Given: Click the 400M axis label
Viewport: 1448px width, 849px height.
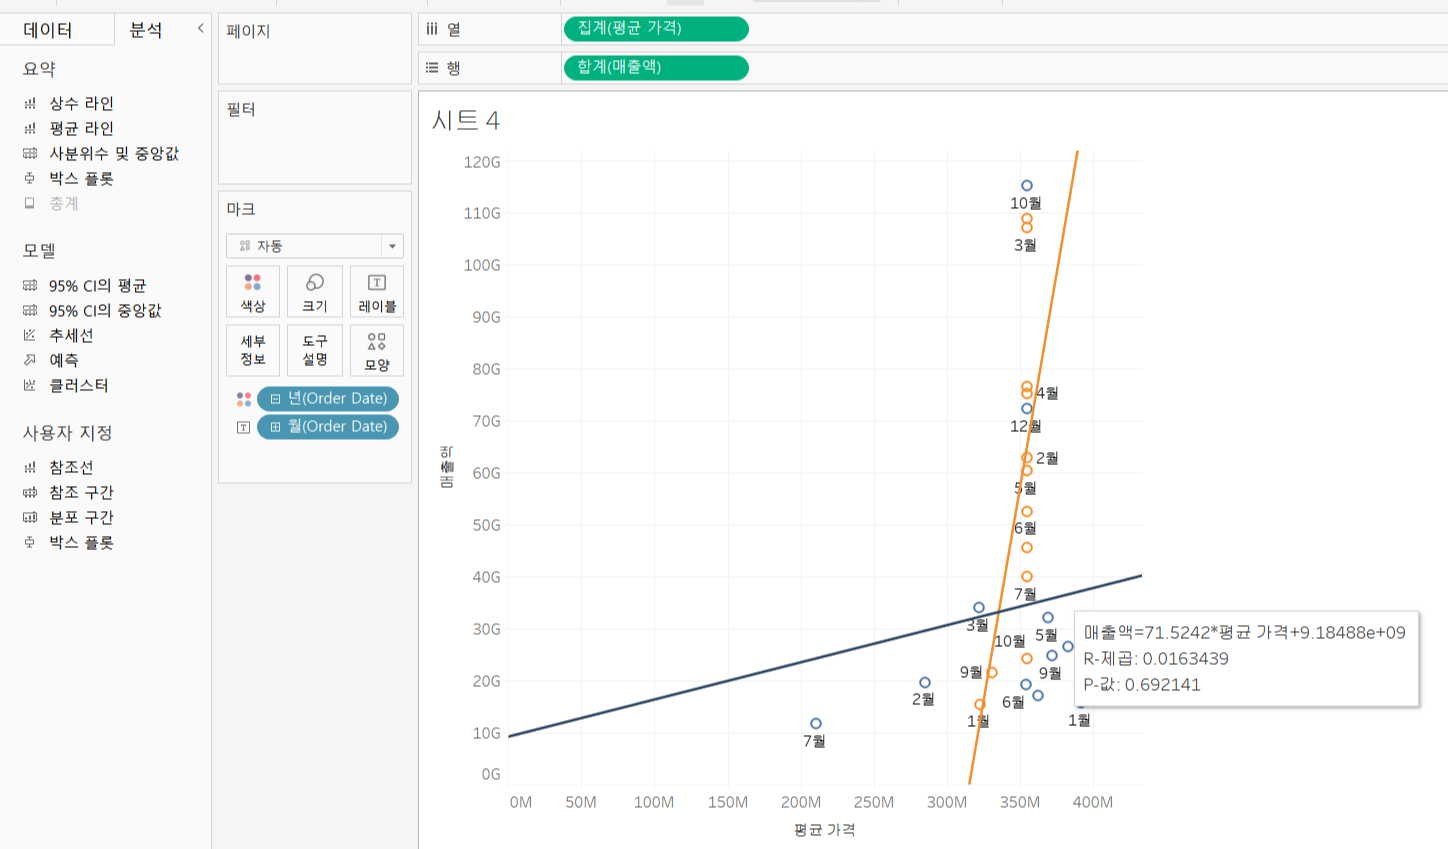Looking at the screenshot, I should [x=1093, y=802].
